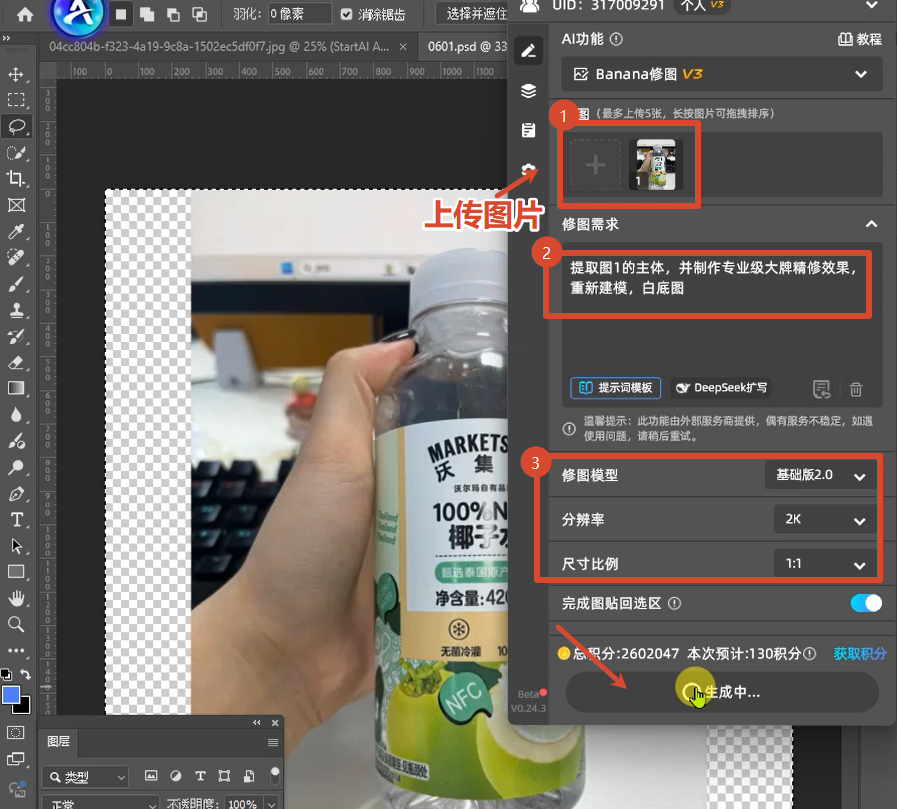
Task: Select the Quick Selection tool
Action: point(16,153)
